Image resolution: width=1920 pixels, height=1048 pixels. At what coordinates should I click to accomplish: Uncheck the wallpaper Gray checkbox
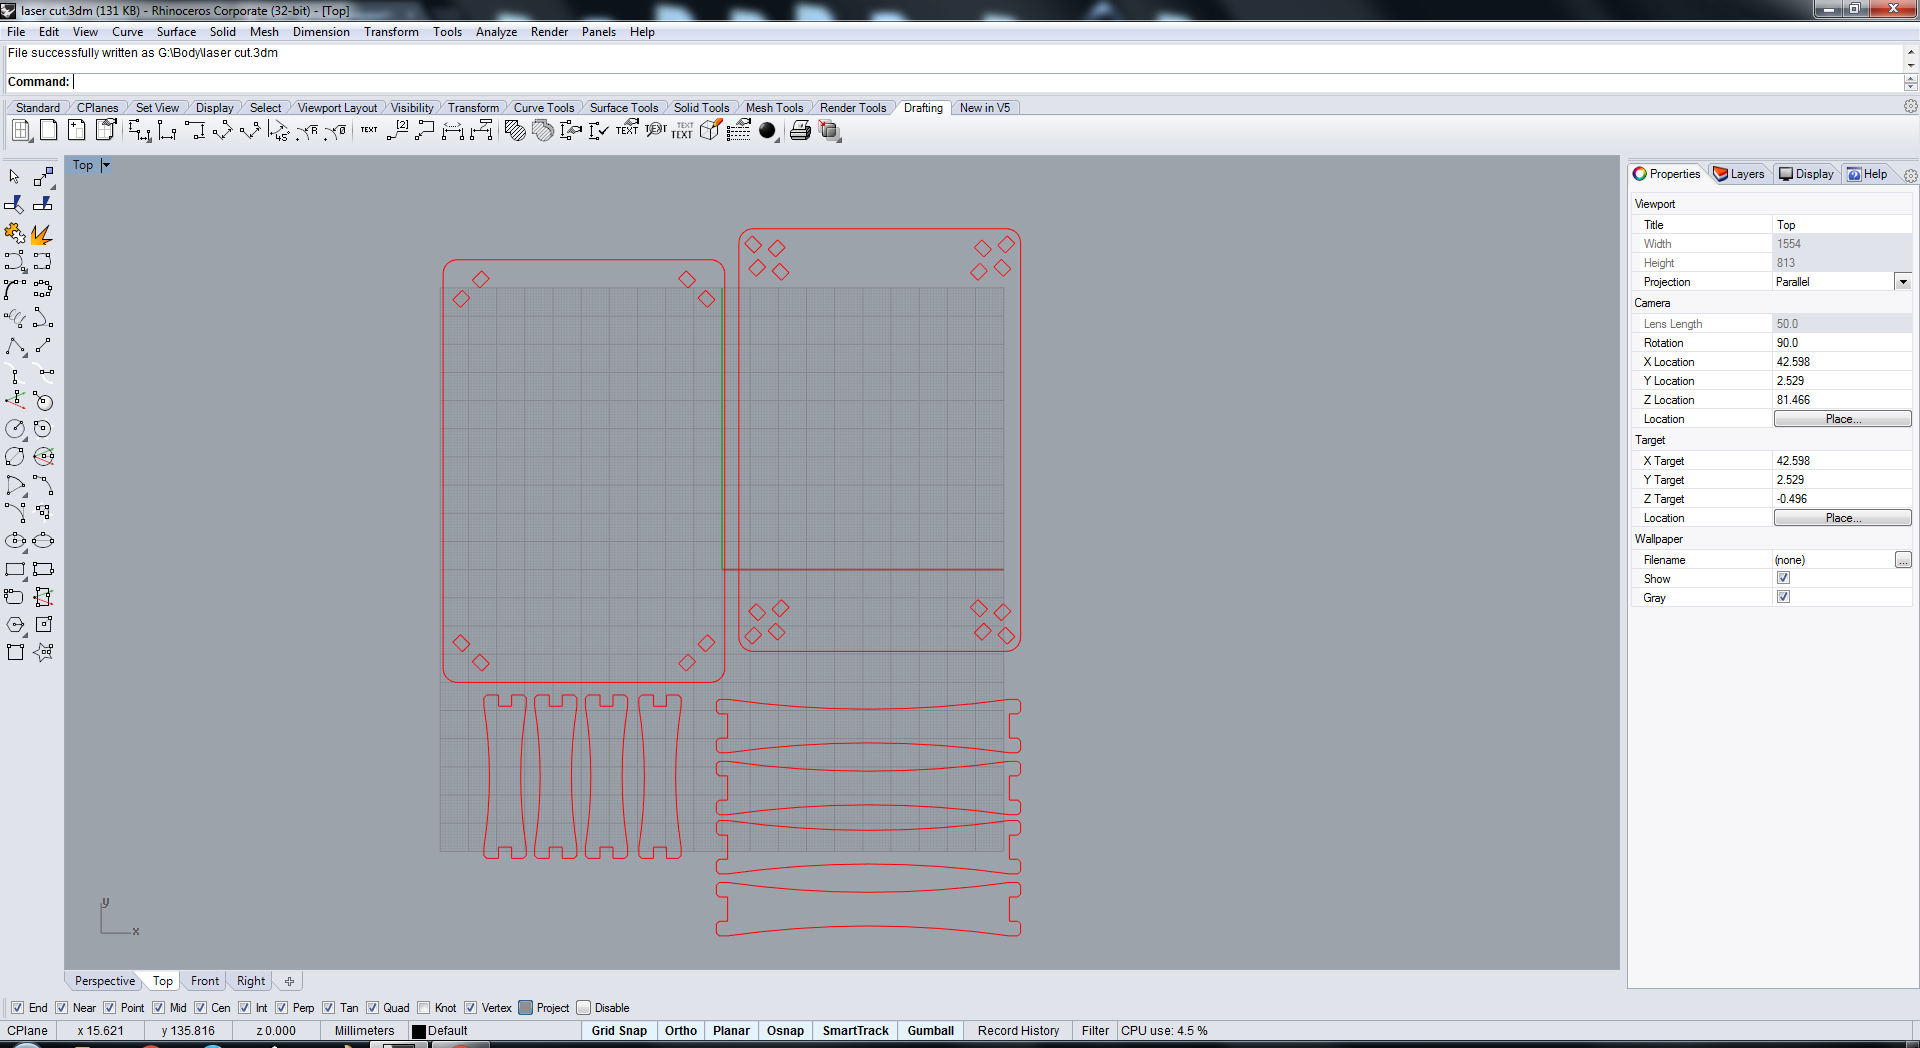point(1783,597)
